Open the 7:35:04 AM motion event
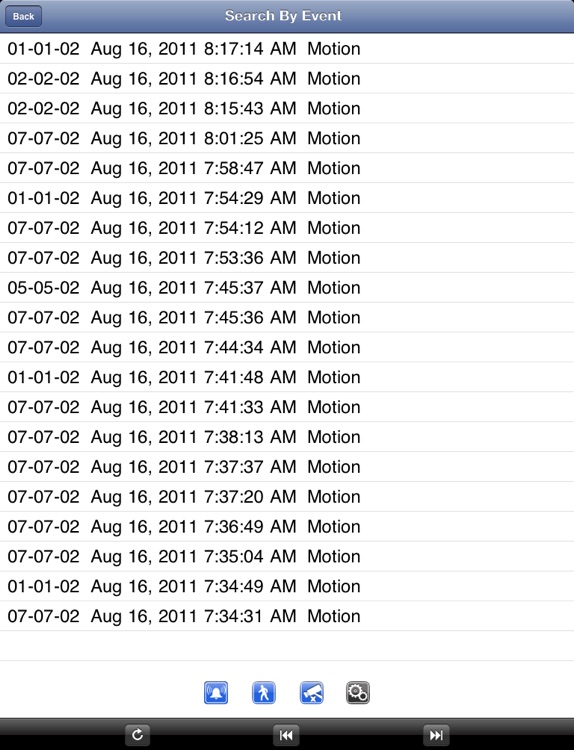This screenshot has width=574, height=750. click(287, 556)
